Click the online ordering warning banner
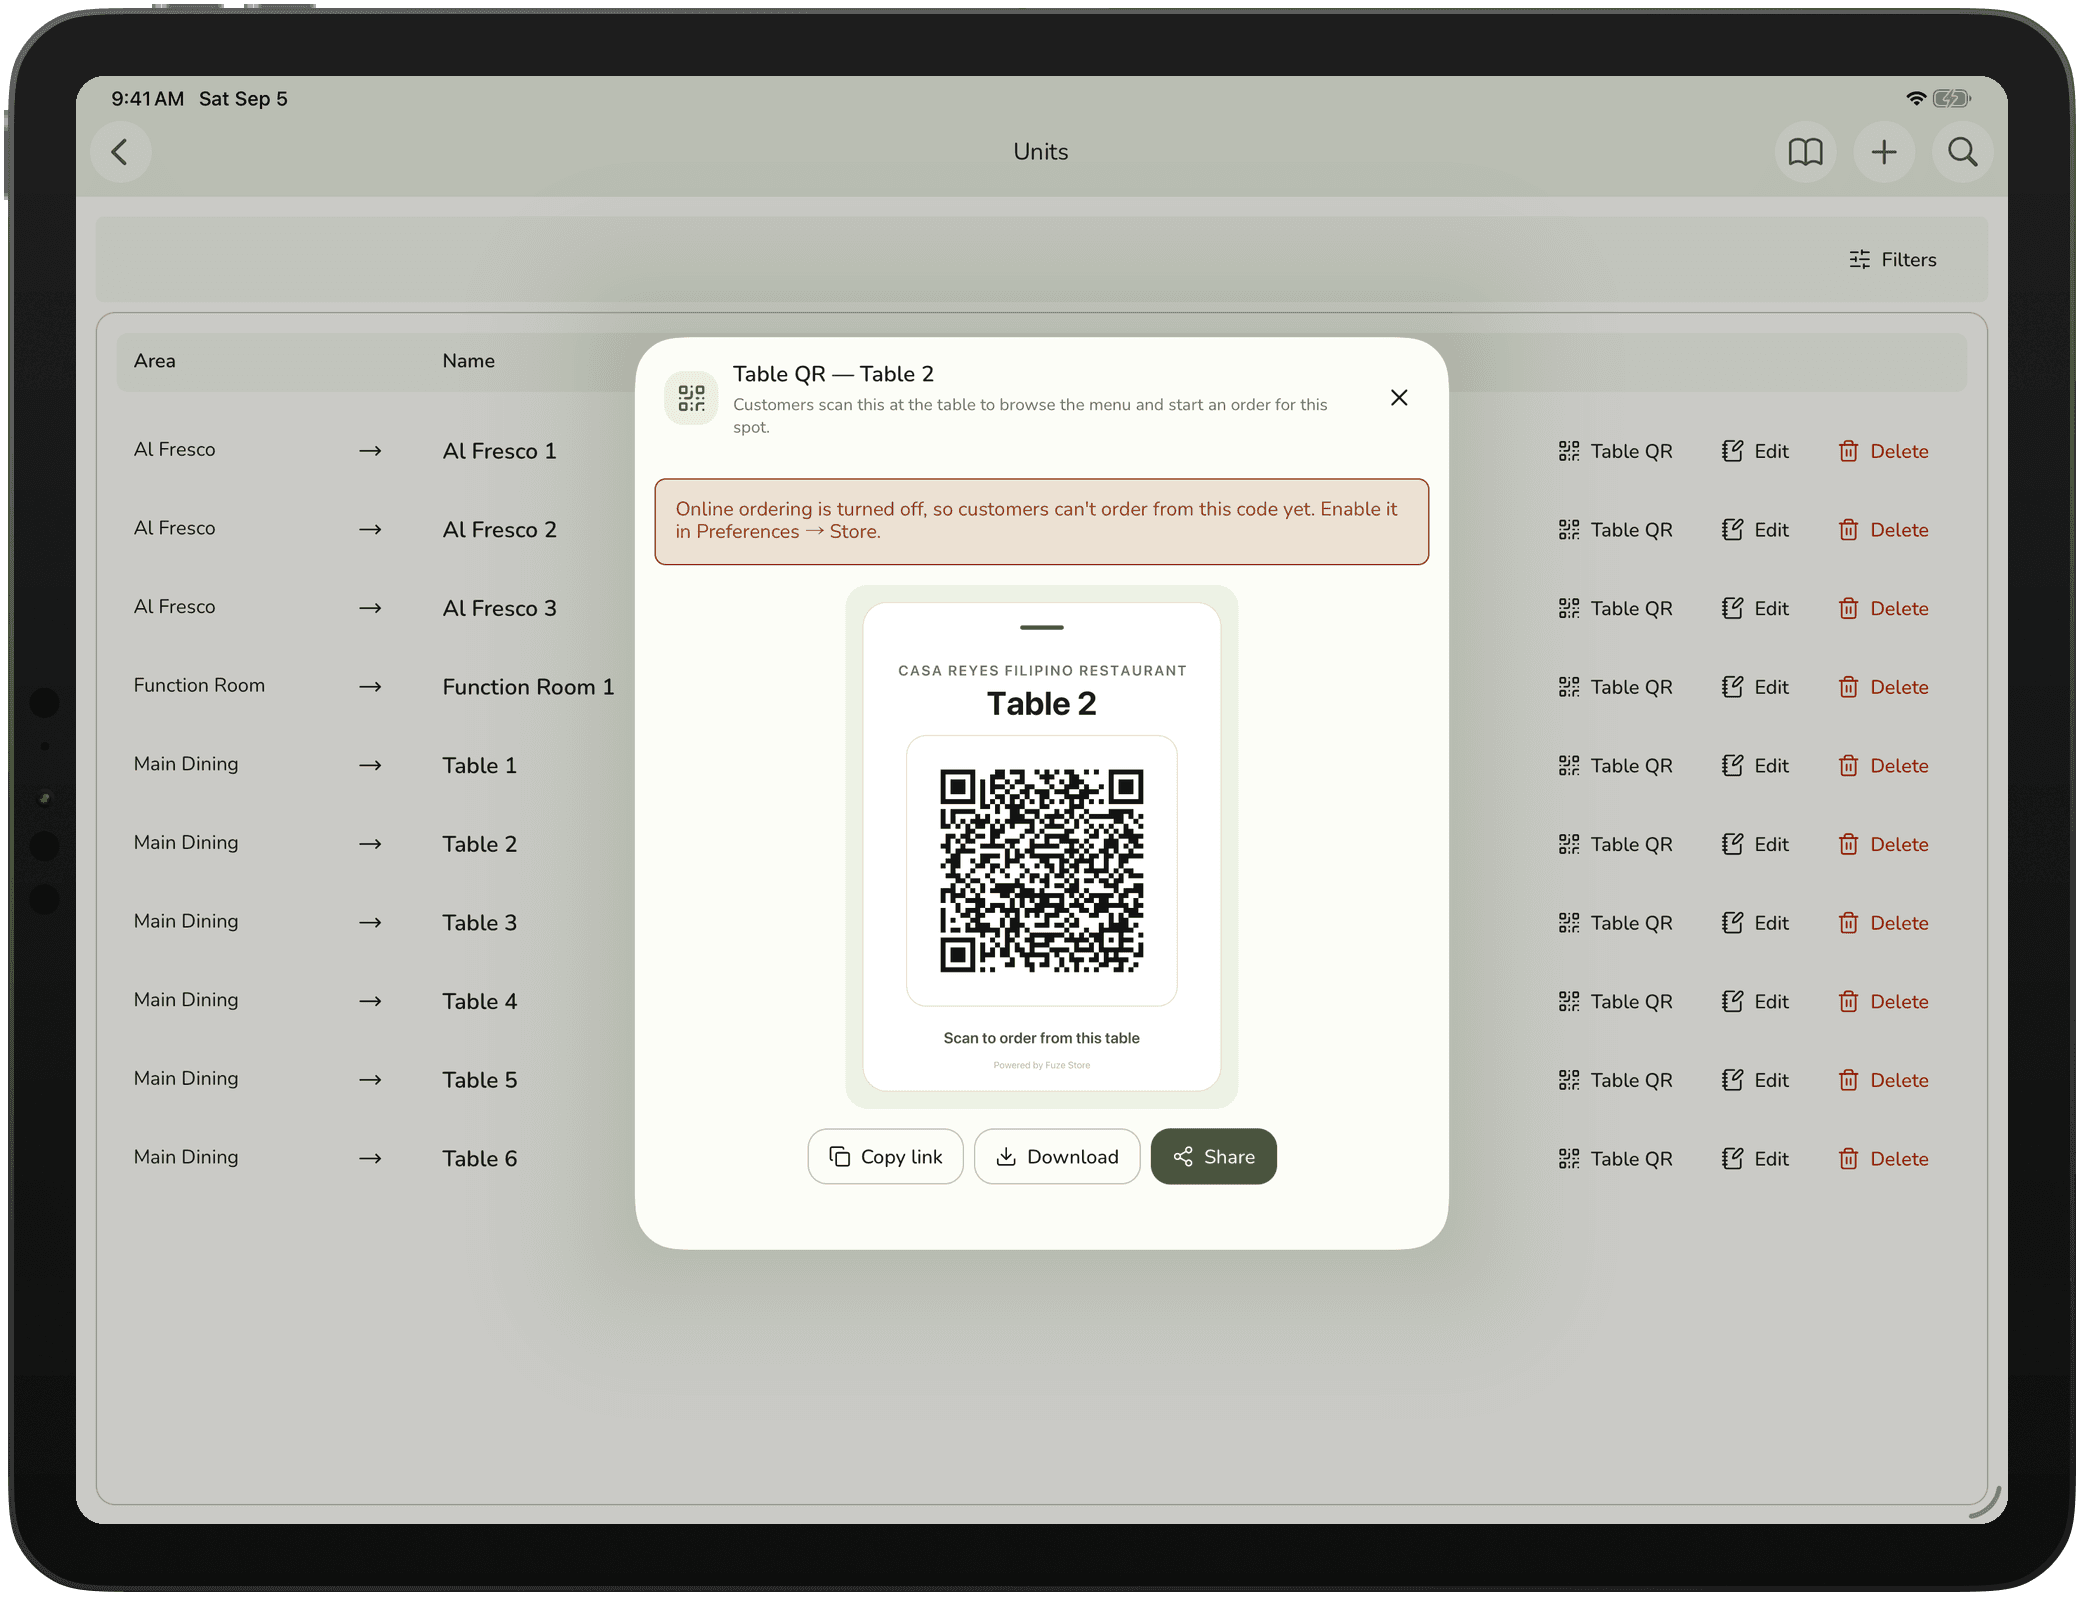The height and width of the screenshot is (1600, 2084). (1041, 522)
